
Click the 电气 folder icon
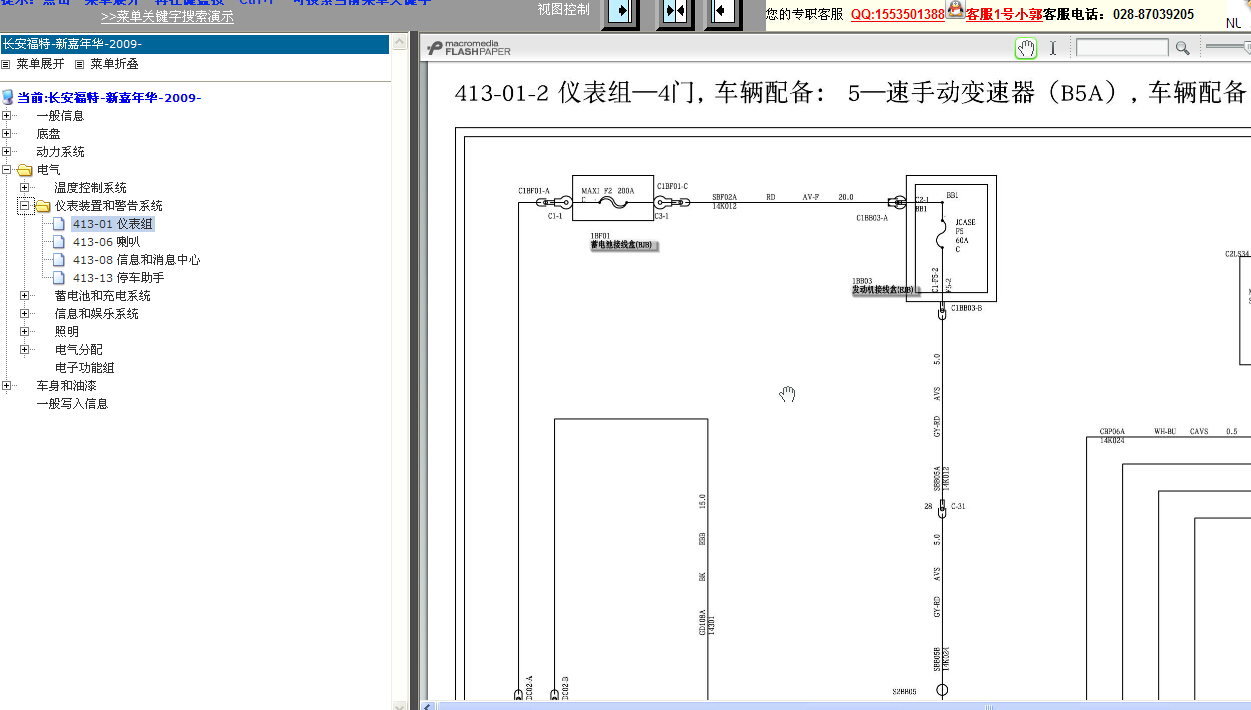click(25, 170)
